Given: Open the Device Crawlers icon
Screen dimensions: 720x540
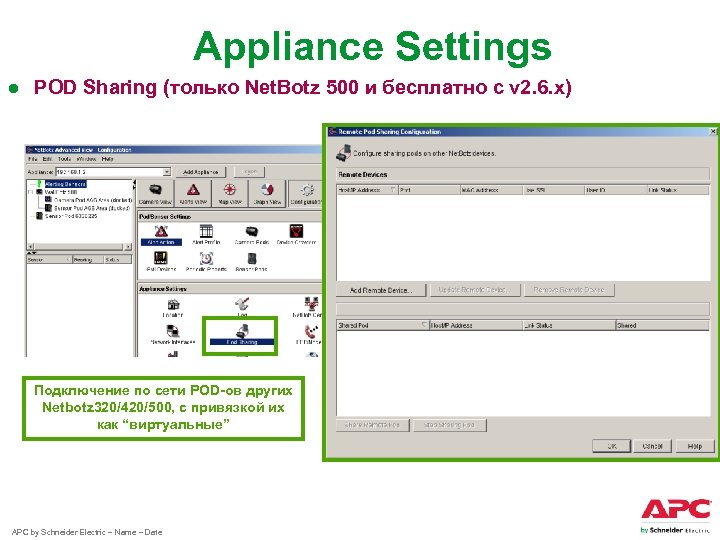Looking at the screenshot, I should (x=296, y=235).
